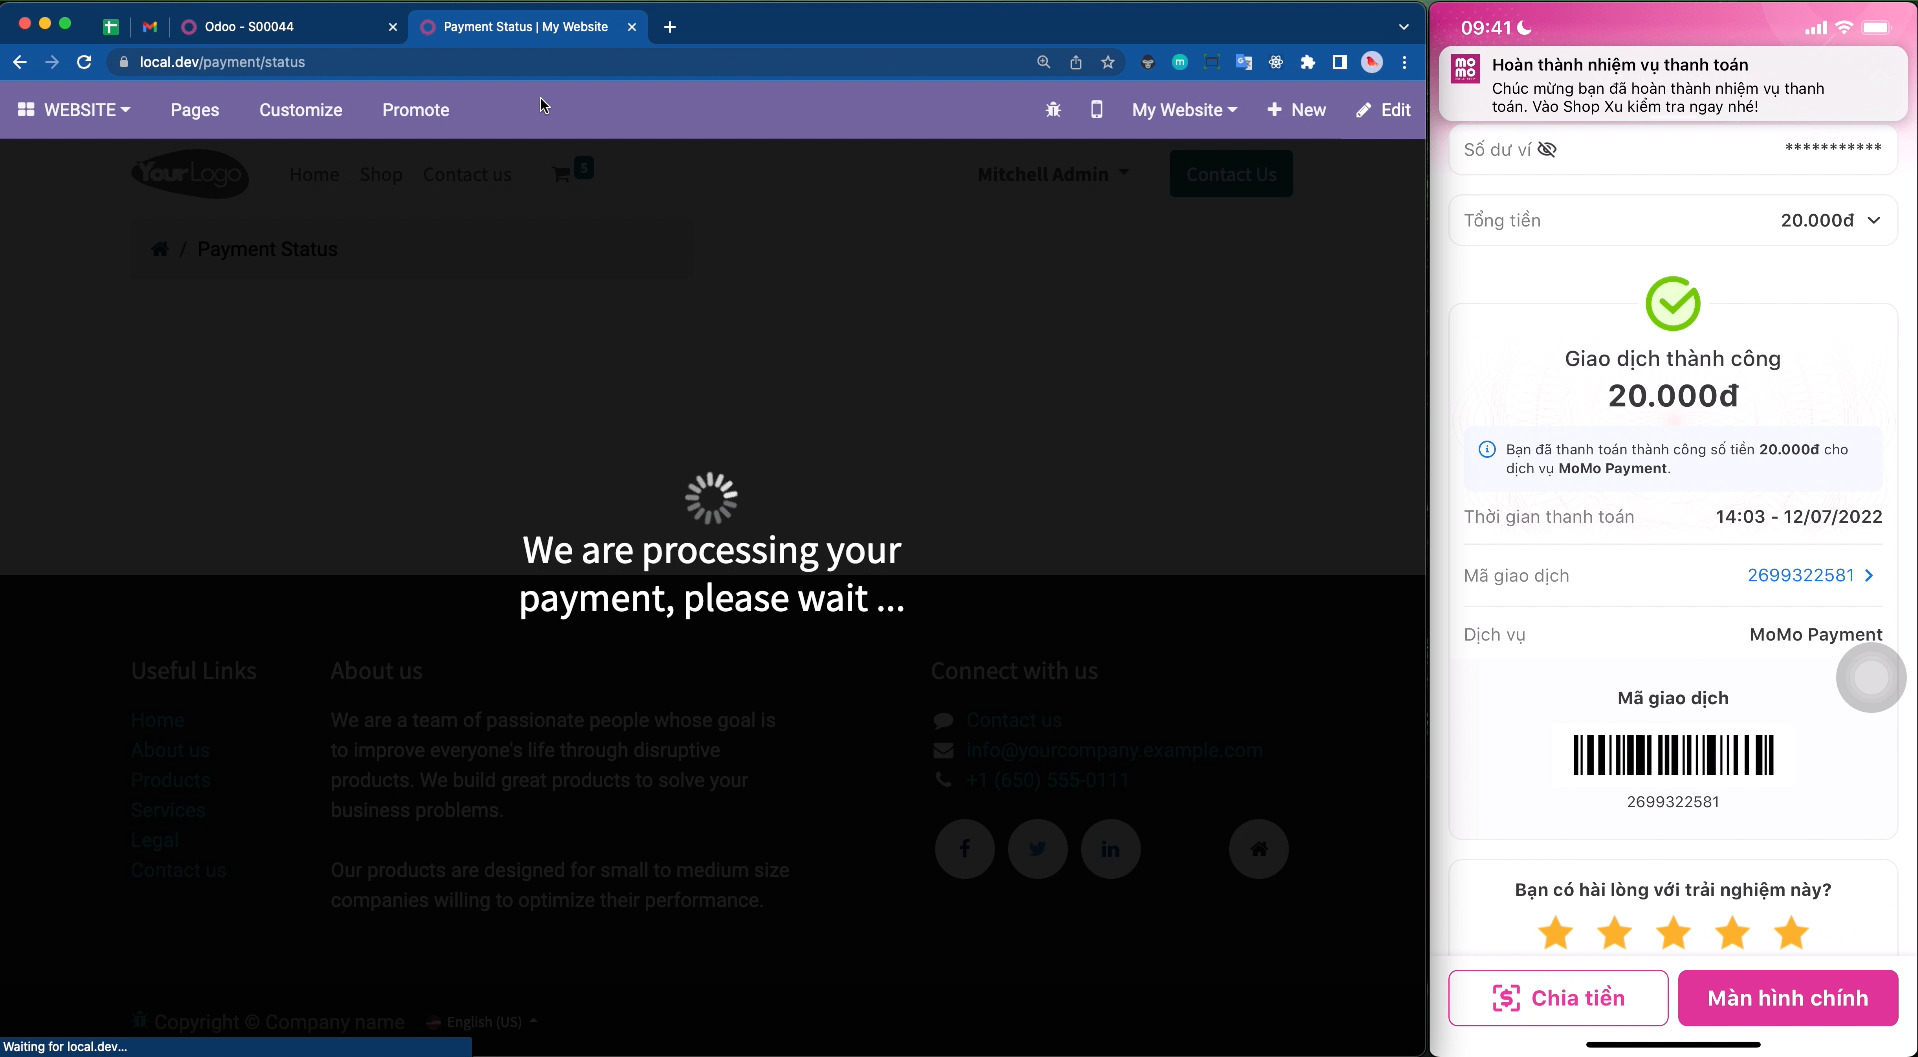
Task: Click the share icon in address bar
Action: click(1076, 62)
